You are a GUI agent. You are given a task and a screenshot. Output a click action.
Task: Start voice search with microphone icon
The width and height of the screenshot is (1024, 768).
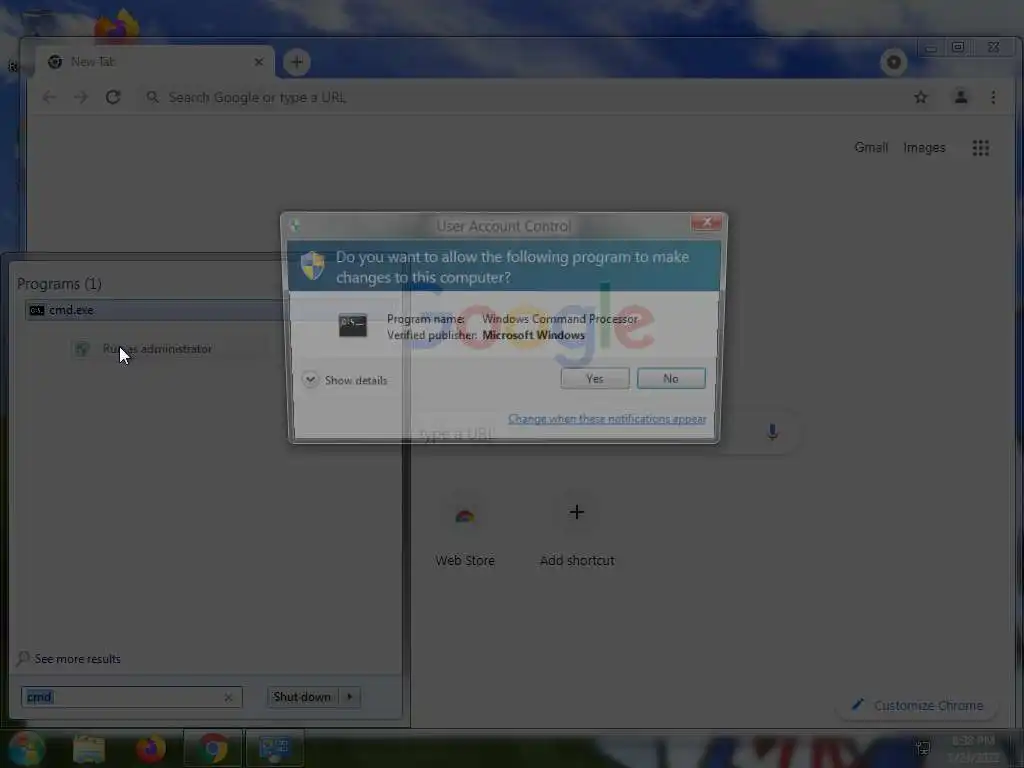(773, 432)
